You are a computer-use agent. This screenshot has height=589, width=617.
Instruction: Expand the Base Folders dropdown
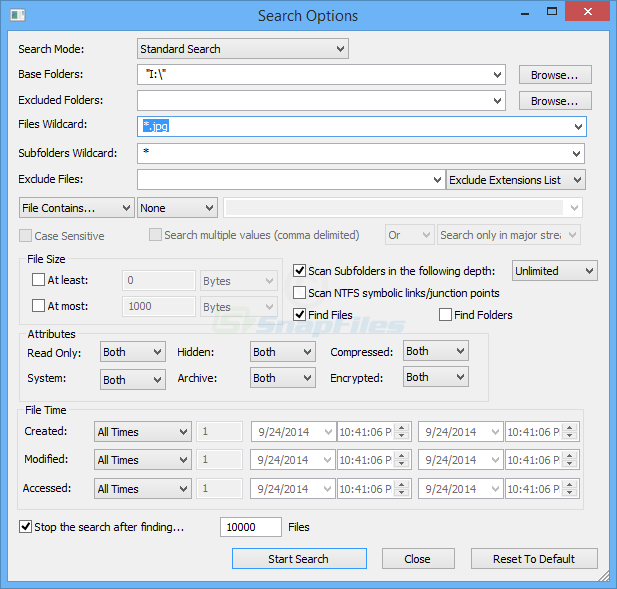click(x=497, y=75)
